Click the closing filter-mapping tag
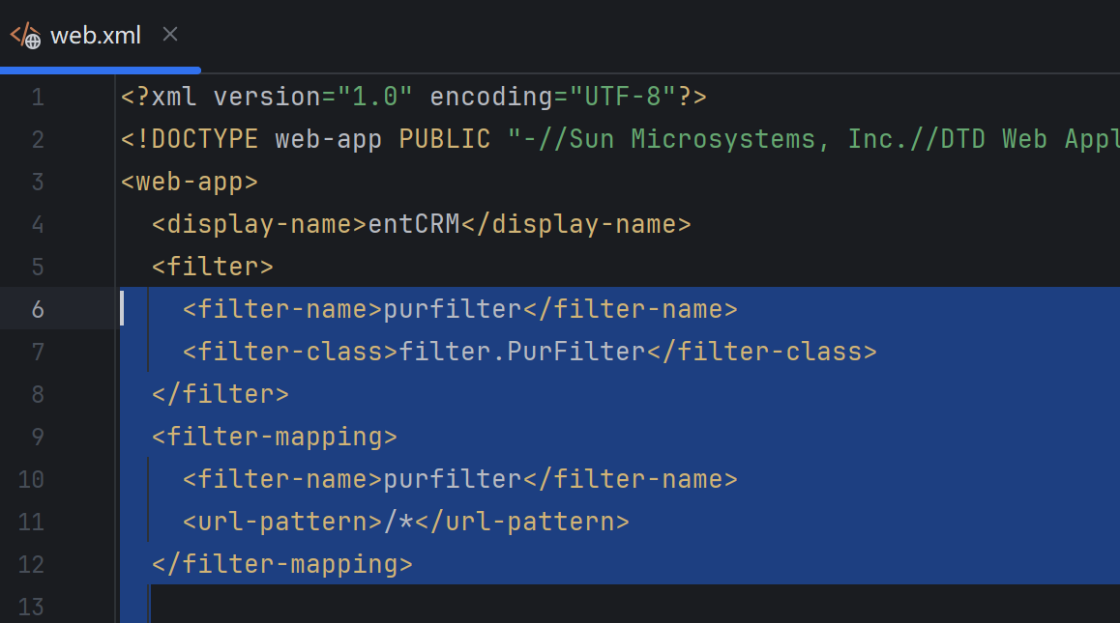 coord(282,564)
